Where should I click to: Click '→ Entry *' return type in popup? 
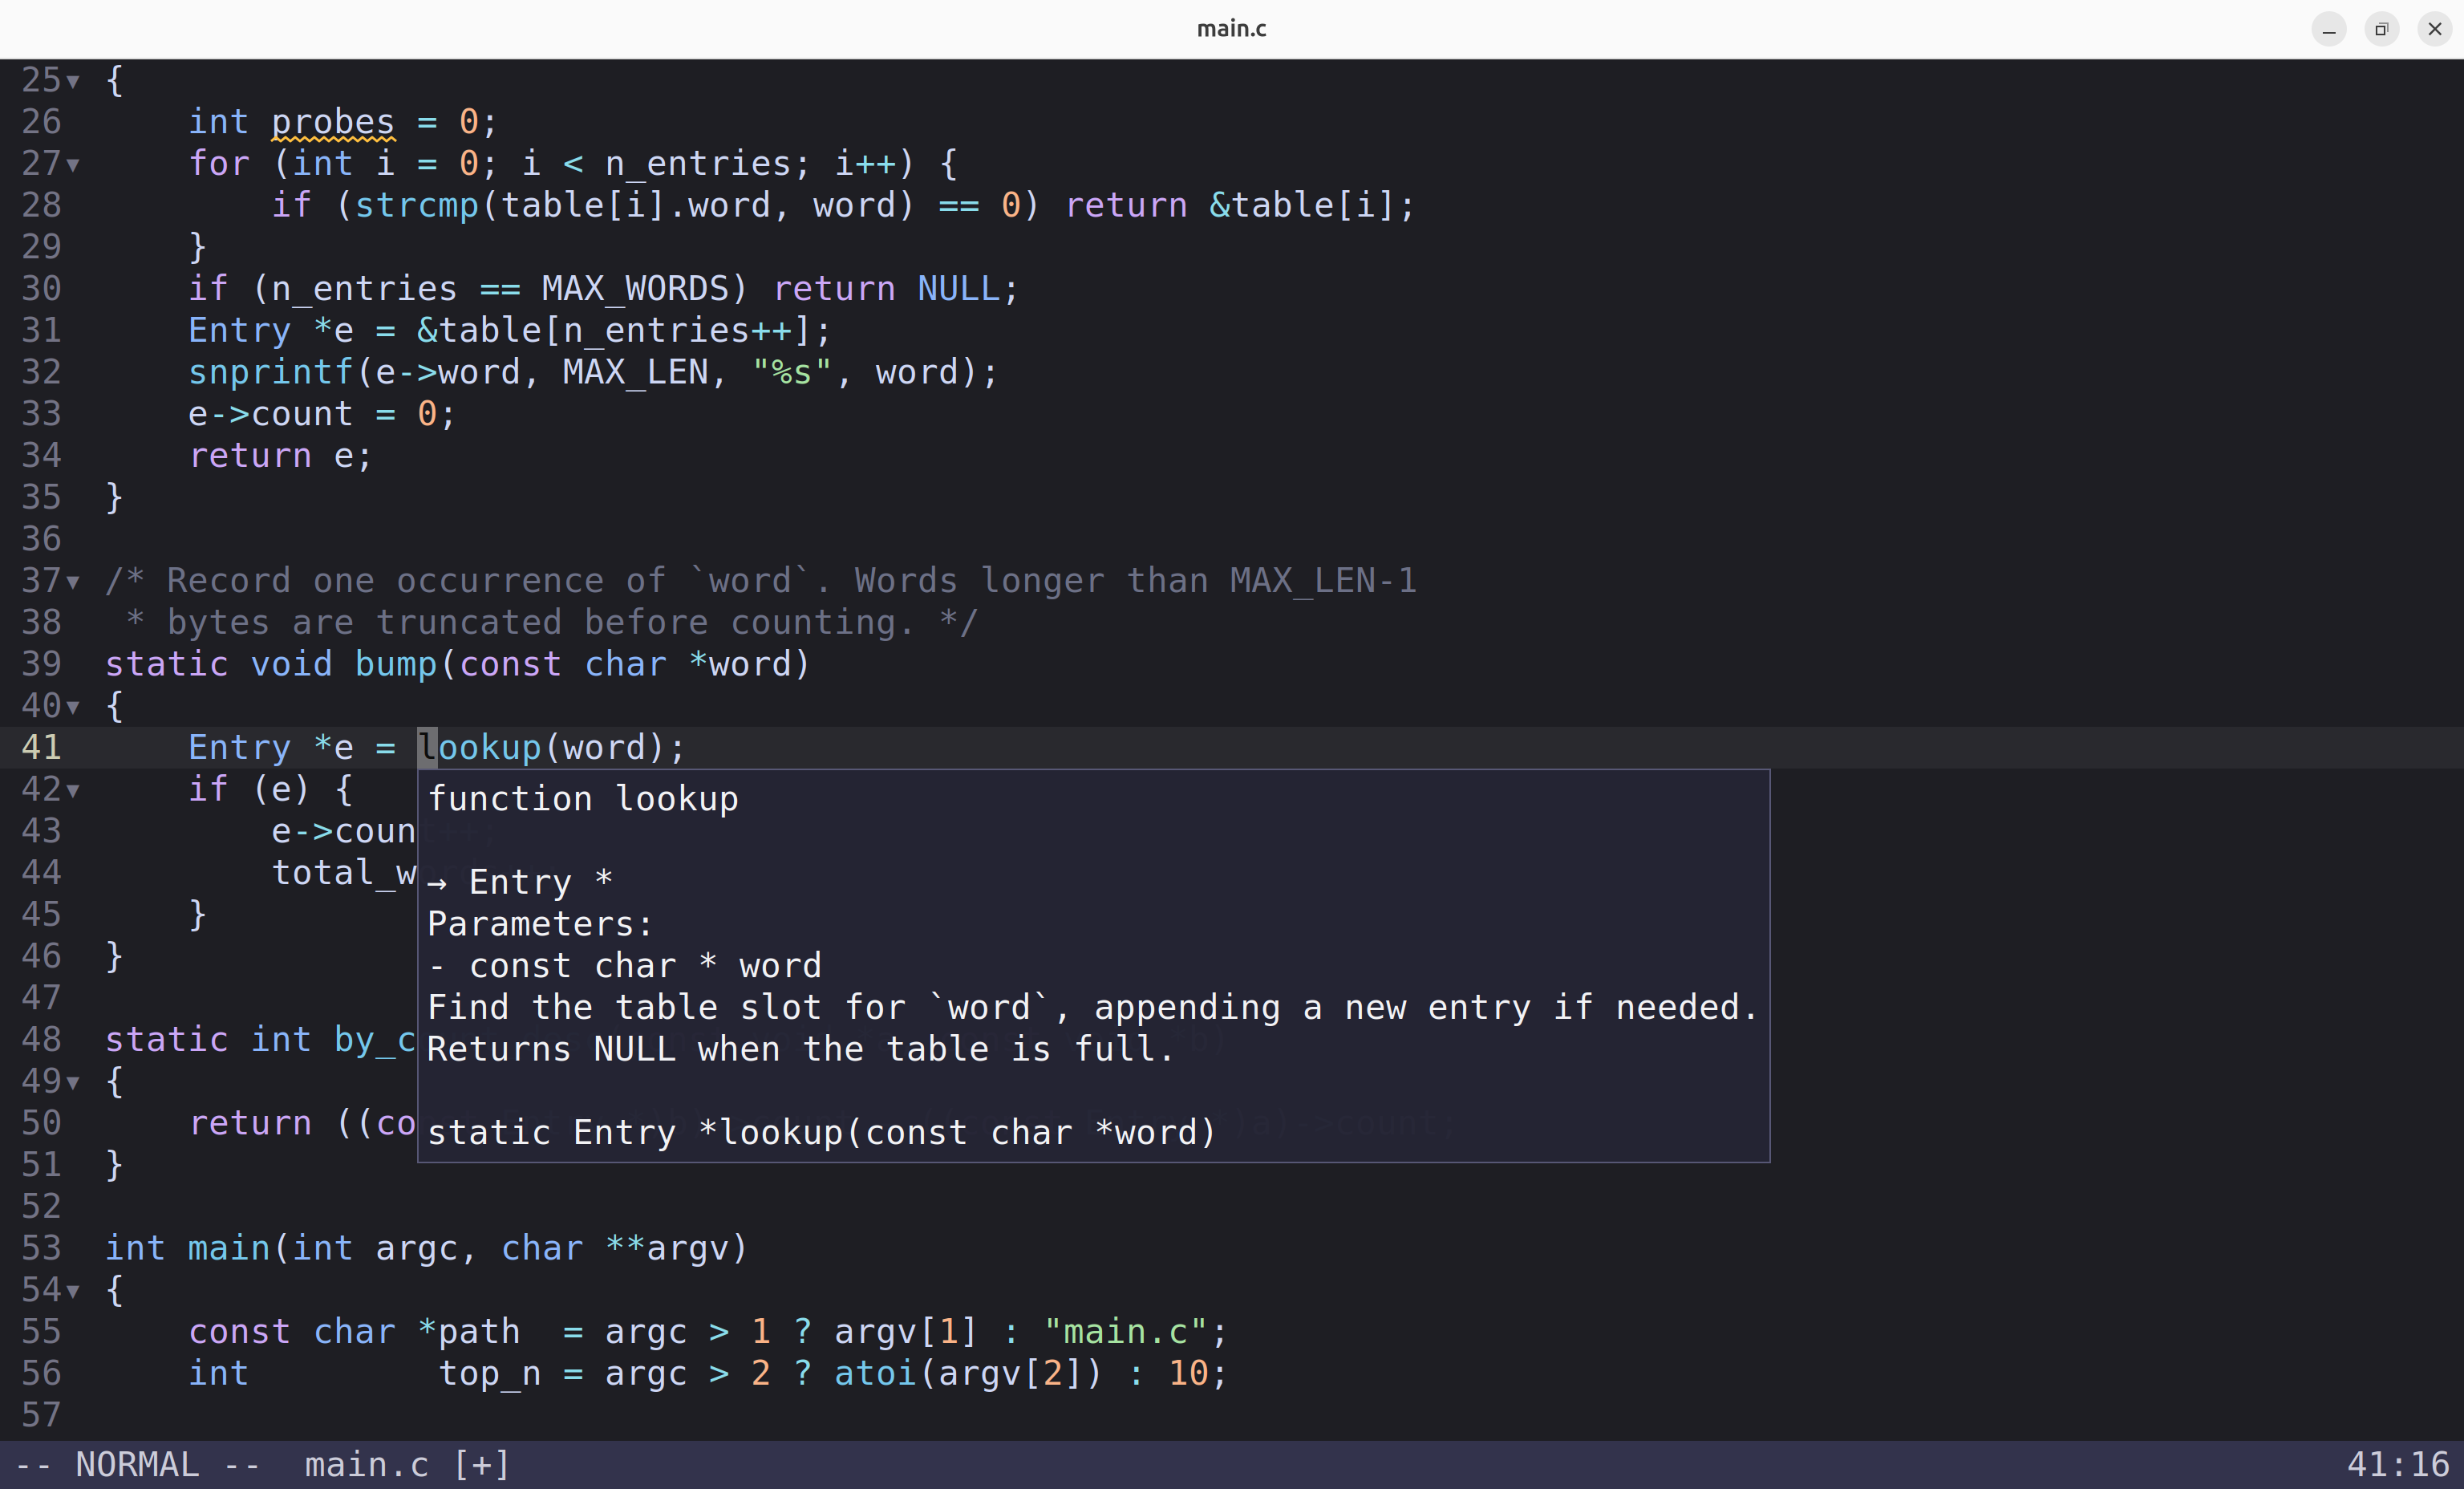520,882
